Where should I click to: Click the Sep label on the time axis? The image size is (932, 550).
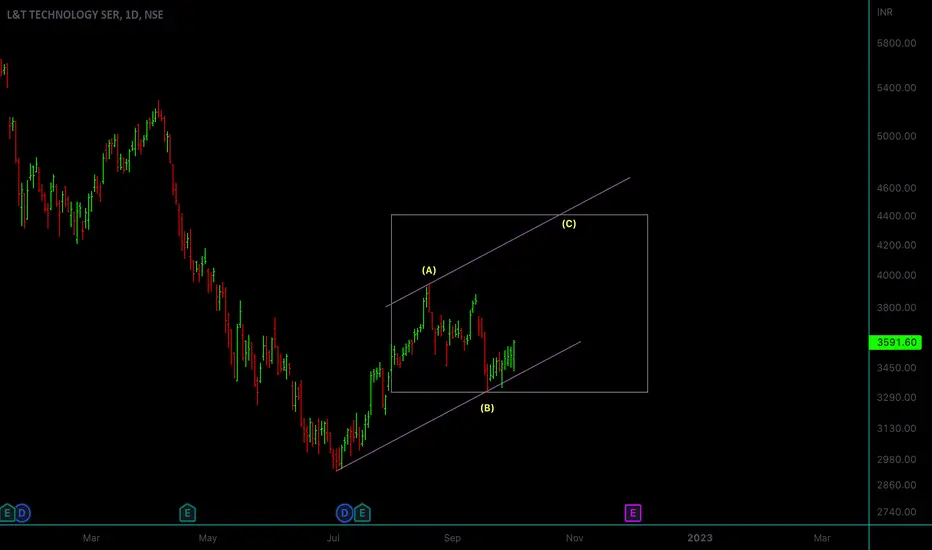(452, 538)
